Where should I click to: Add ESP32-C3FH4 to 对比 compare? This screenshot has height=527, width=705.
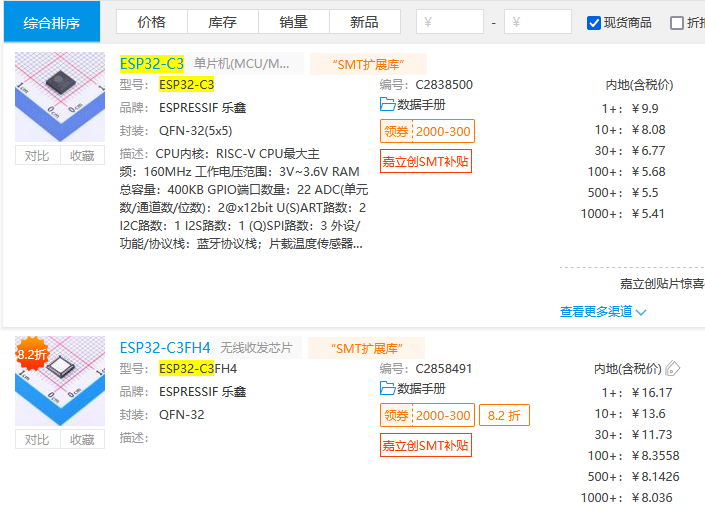pos(37,439)
